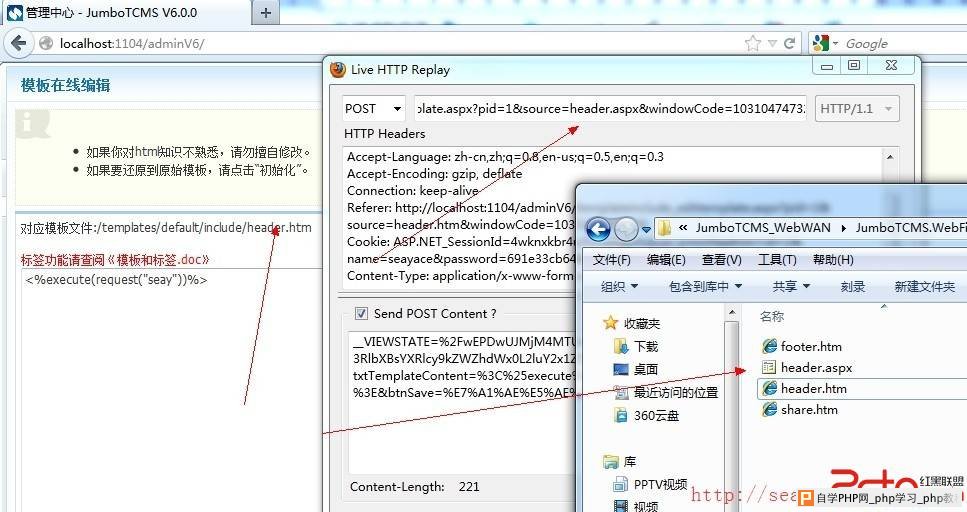Viewport: 967px width, 512px height.
Task: Click Explorer forward navigation button
Action: 627,229
